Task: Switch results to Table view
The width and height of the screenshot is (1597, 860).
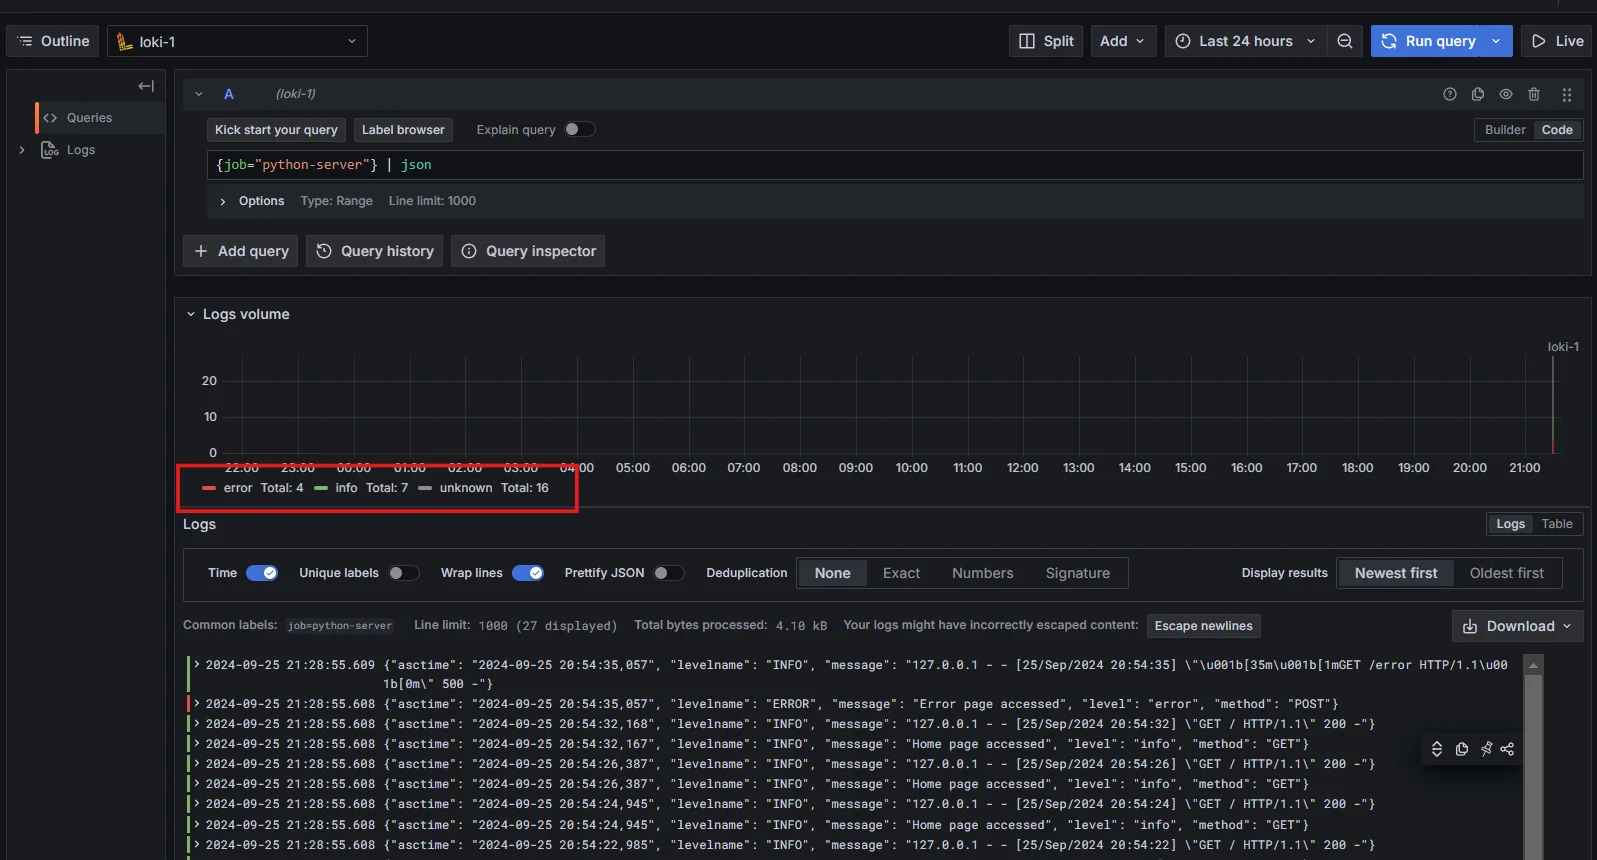Action: (1556, 524)
